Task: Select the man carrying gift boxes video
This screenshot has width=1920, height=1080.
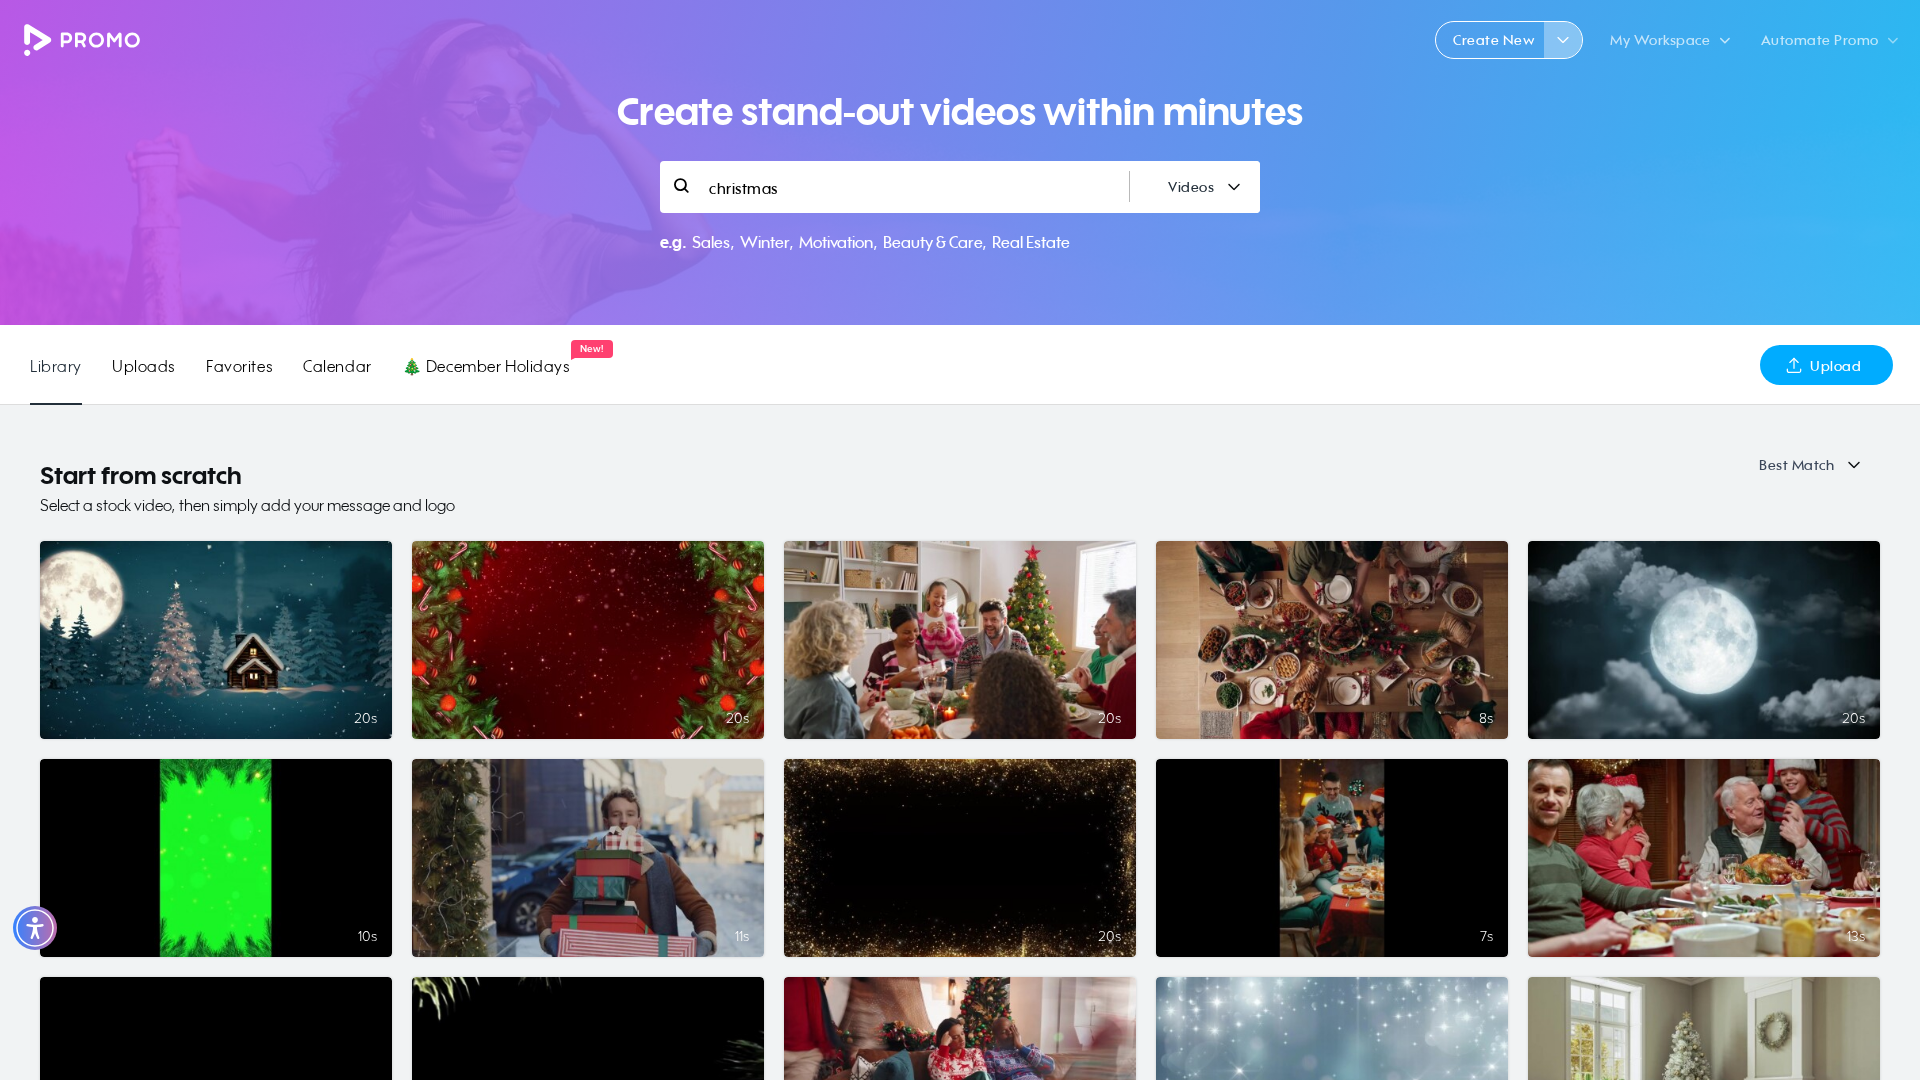Action: click(588, 858)
